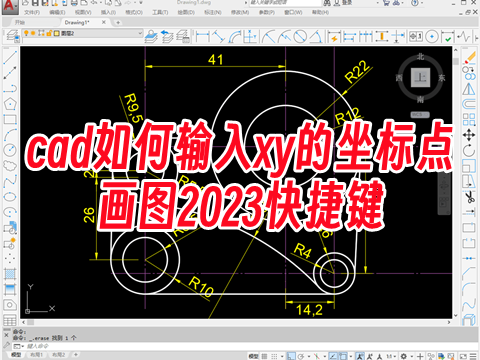Select the Linear dimension tool
The height and width of the screenshot is (360, 480).
click(203, 36)
